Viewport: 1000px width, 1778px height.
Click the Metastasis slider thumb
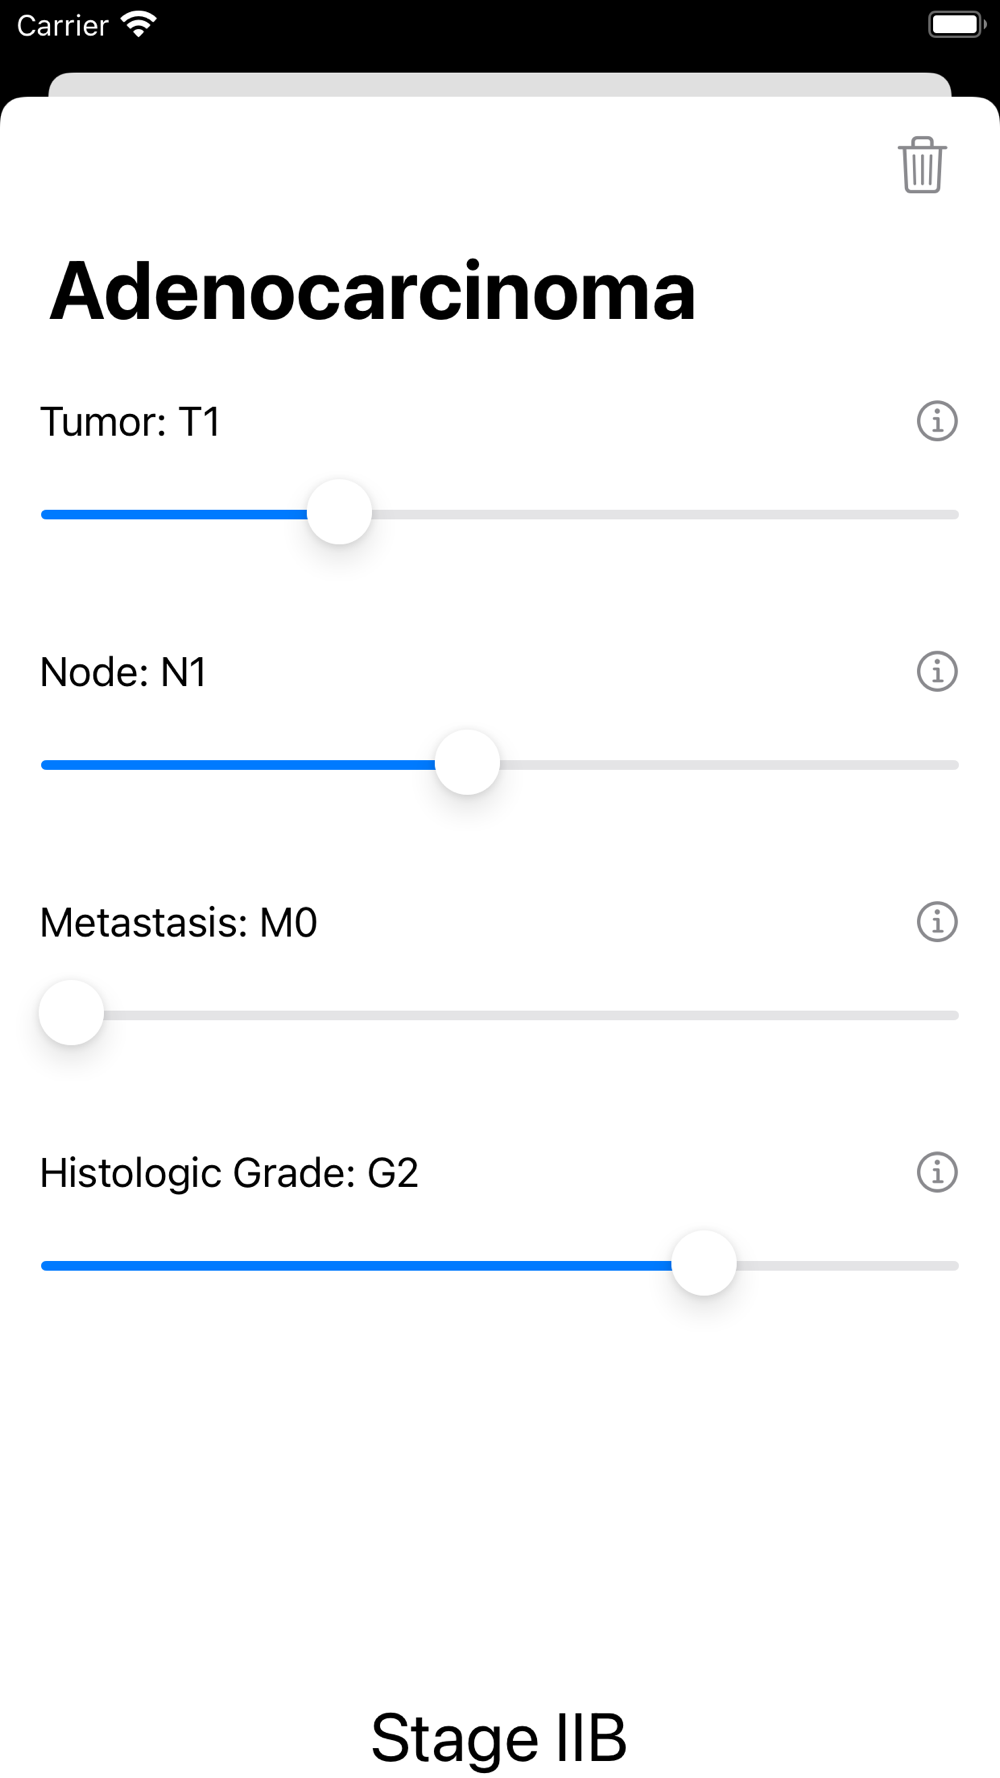pyautogui.click(x=72, y=1013)
